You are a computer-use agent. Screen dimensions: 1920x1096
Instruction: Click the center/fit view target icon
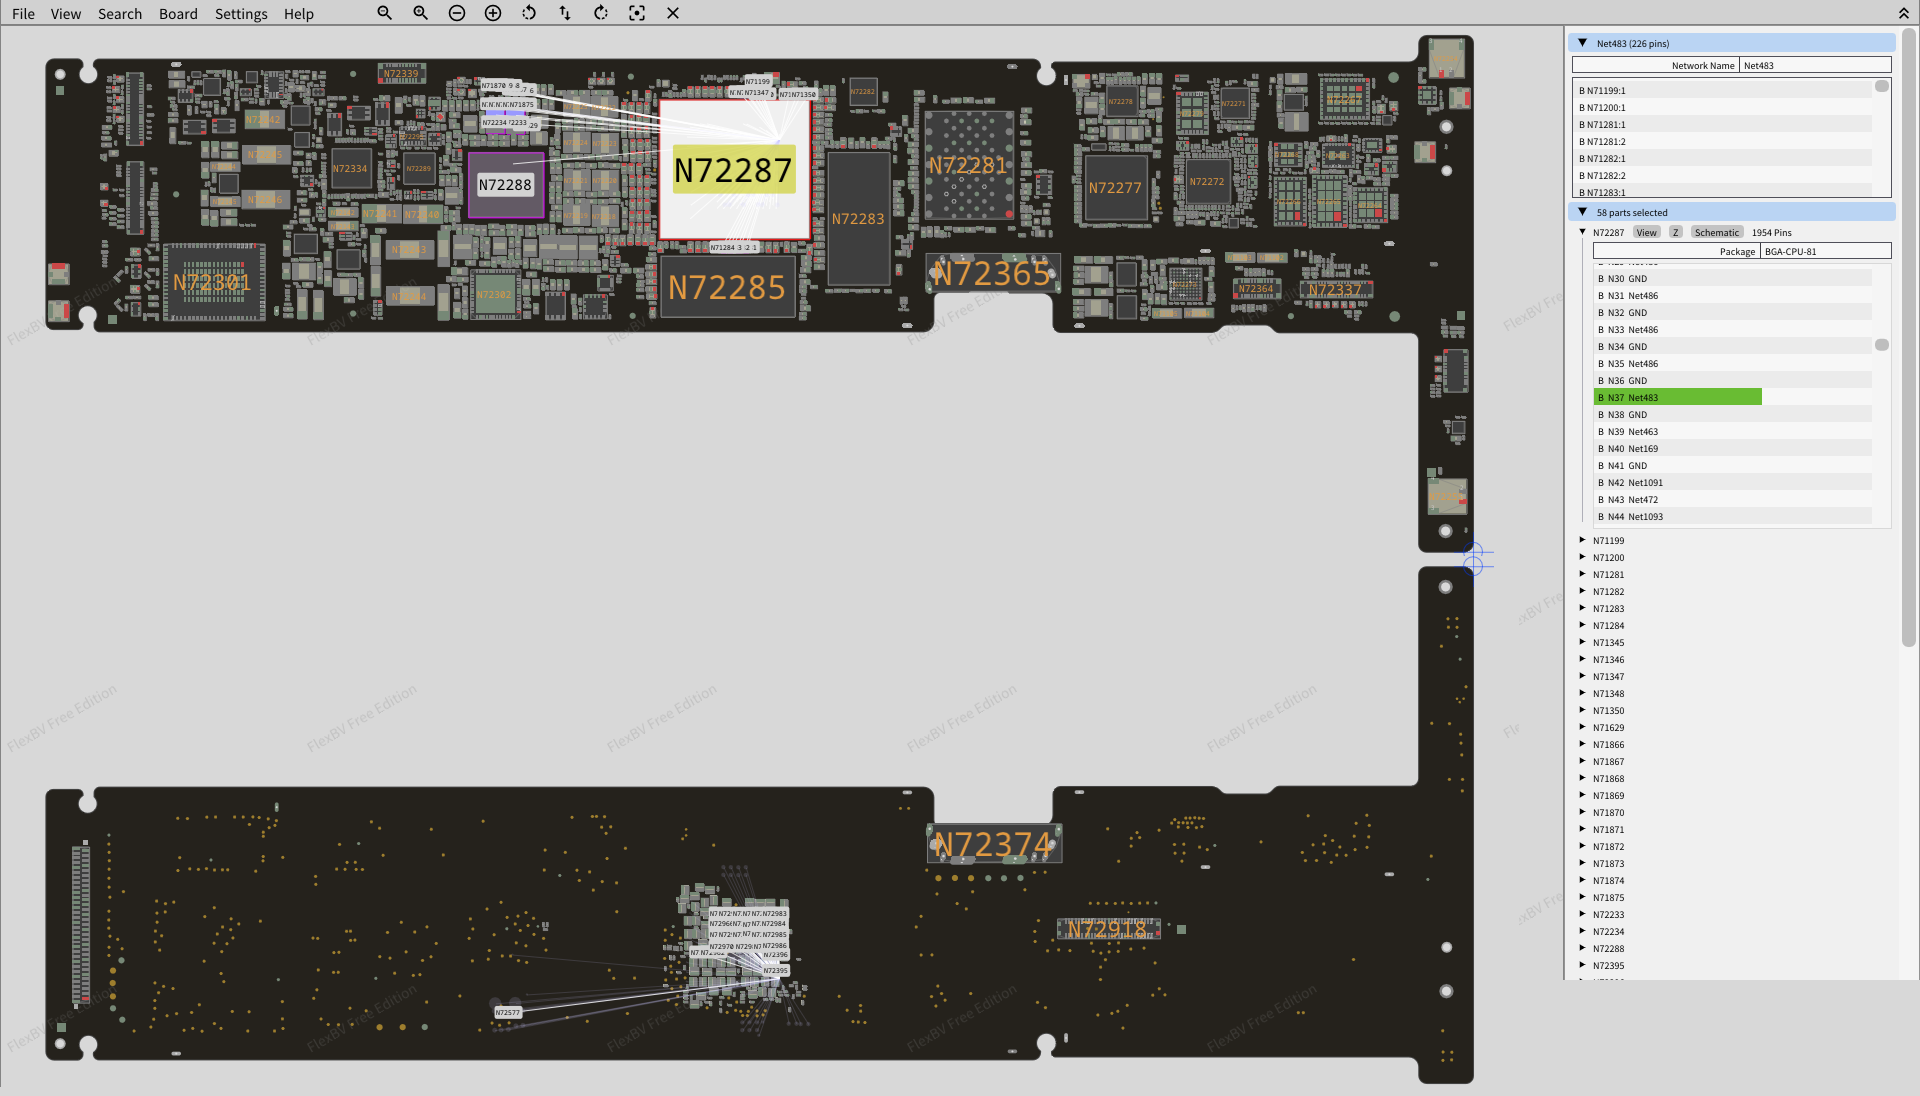point(637,13)
